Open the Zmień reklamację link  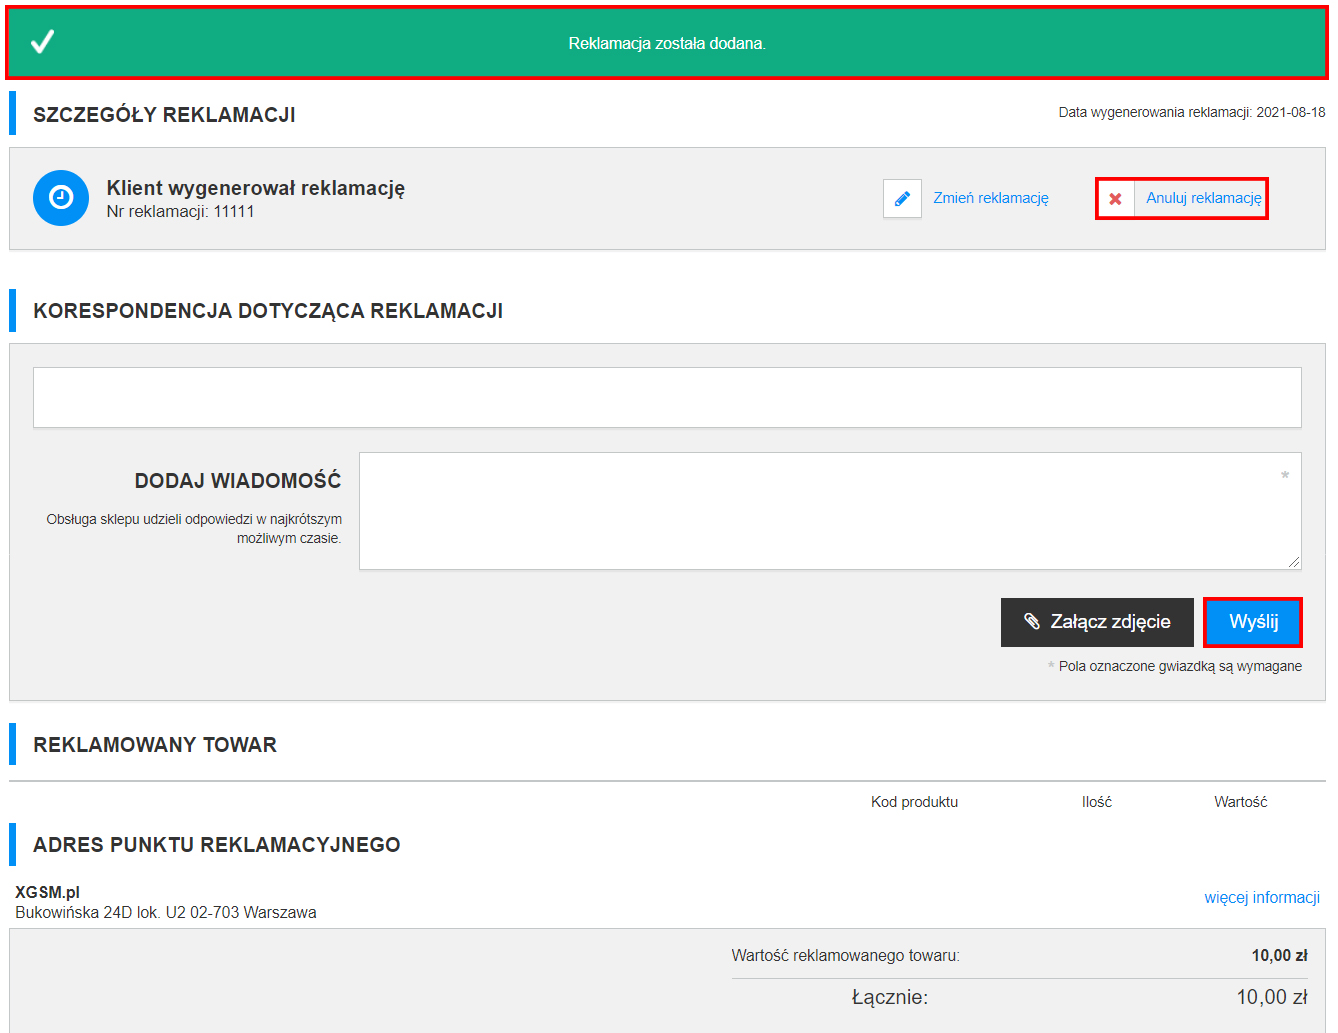(990, 198)
